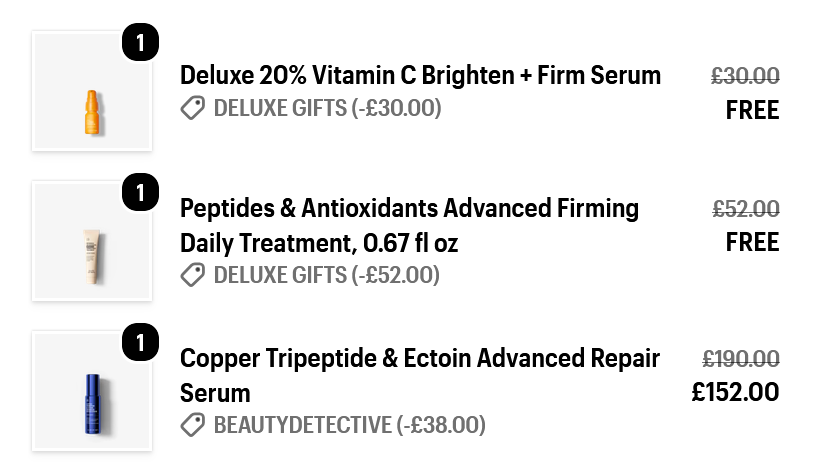Click the tag icon beside DELUXE GIFTS (-£52.00)
Screen dimensions: 821x472
193,275
